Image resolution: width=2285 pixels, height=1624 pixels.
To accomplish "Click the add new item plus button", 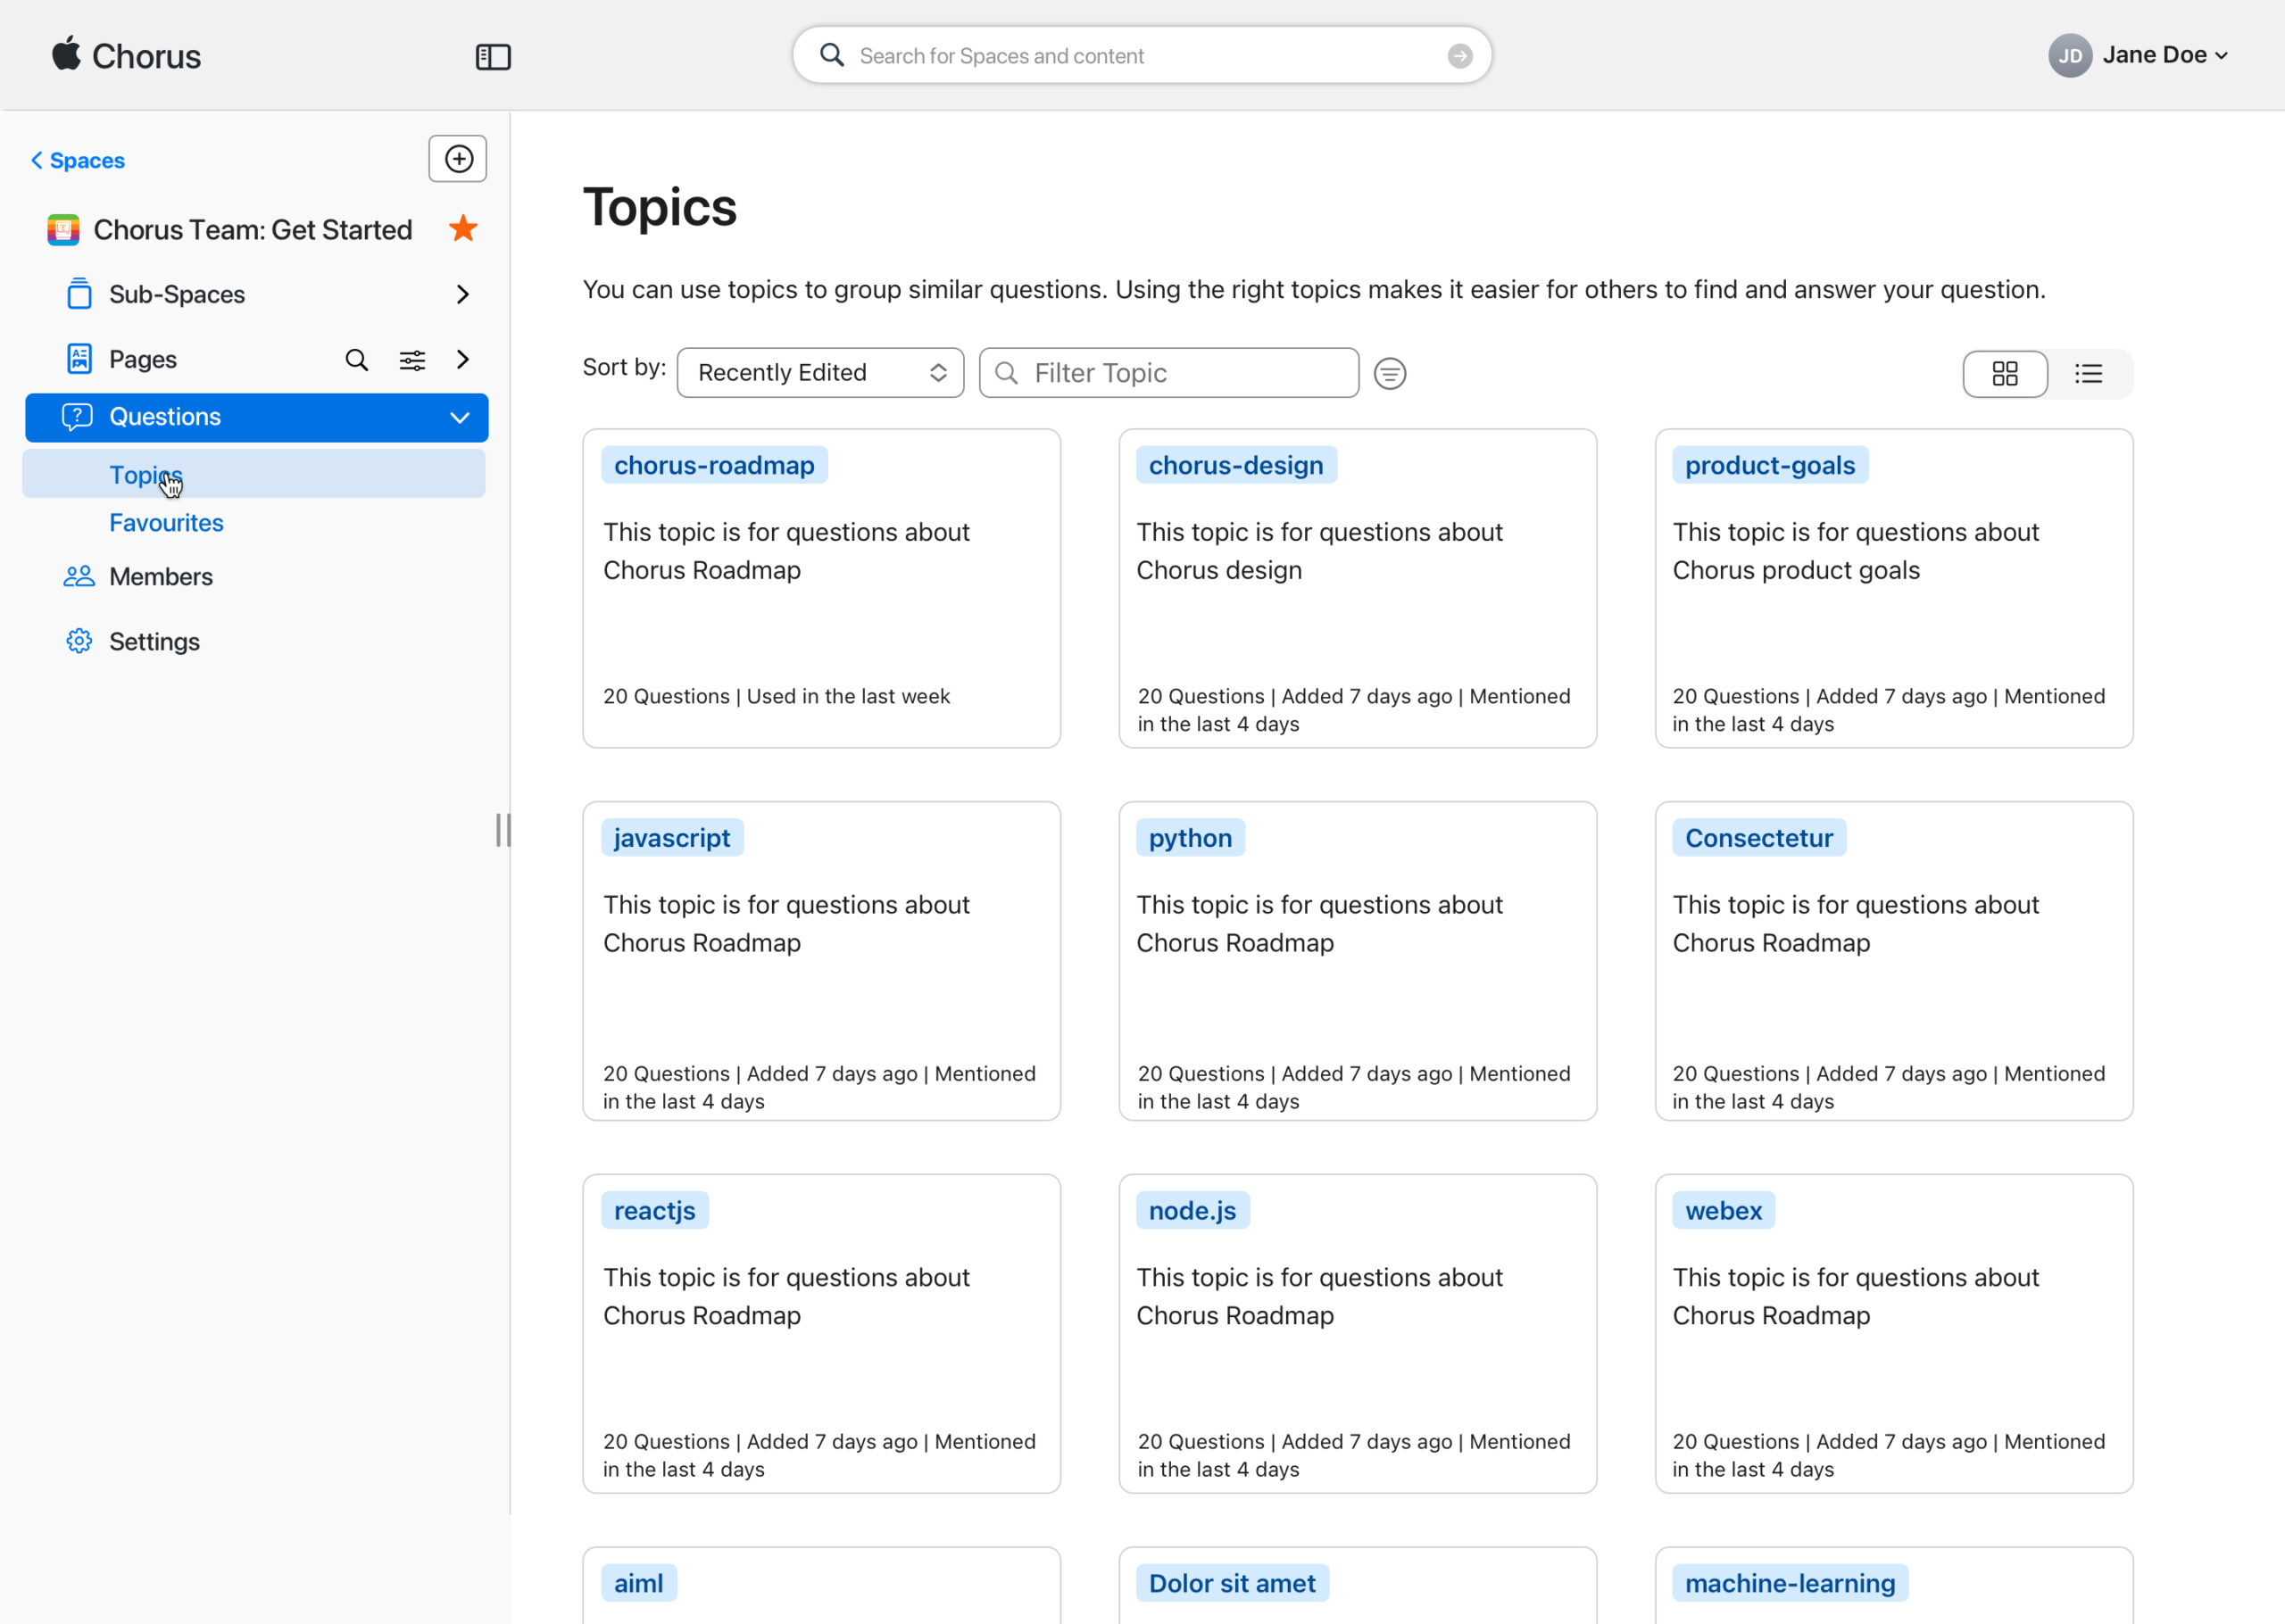I will coord(458,159).
